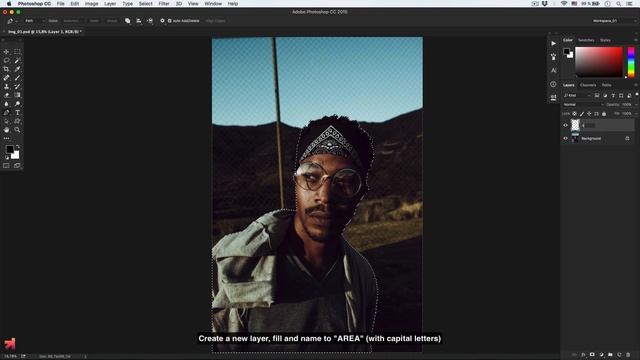Click the Shape button in options bar

(x=112, y=21)
